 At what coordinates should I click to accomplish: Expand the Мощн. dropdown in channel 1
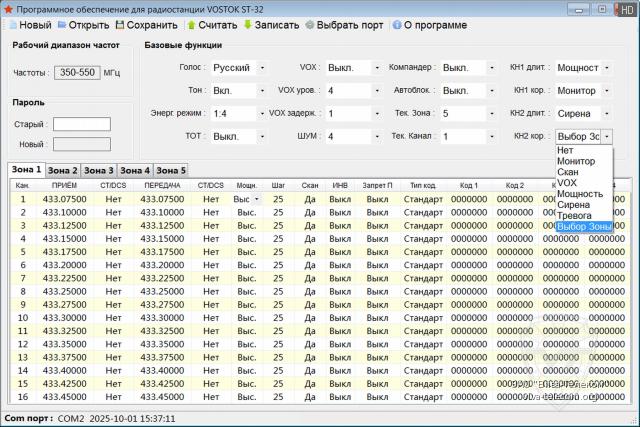click(256, 199)
